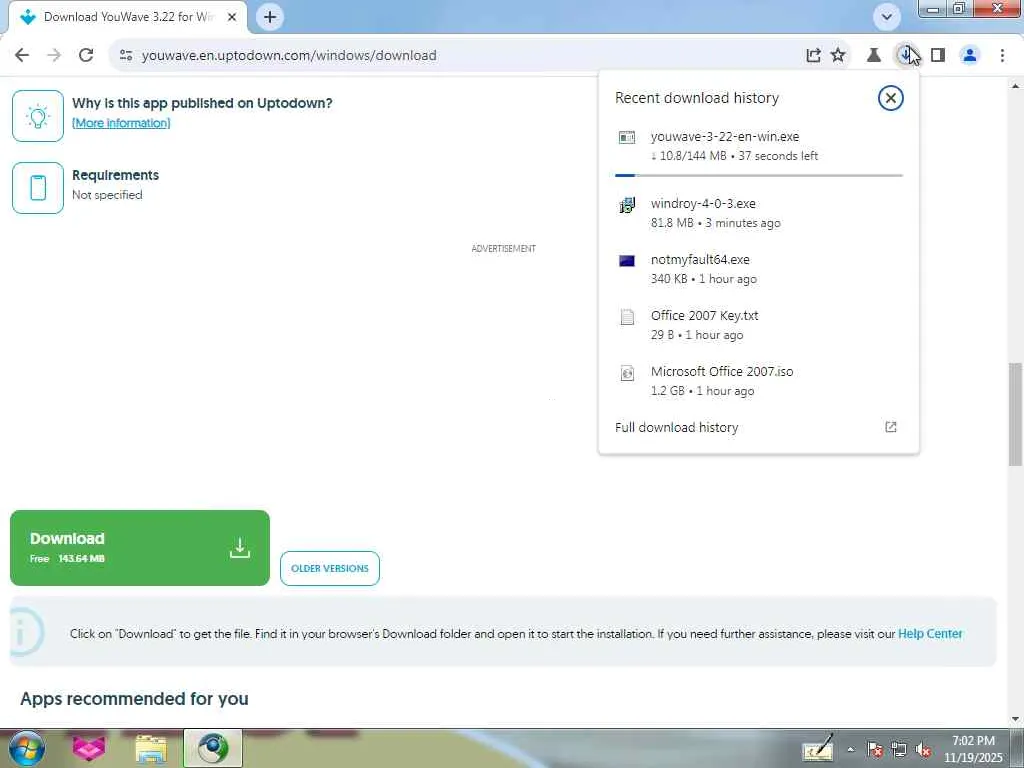
Task: Click the green Download button
Action: (140, 548)
